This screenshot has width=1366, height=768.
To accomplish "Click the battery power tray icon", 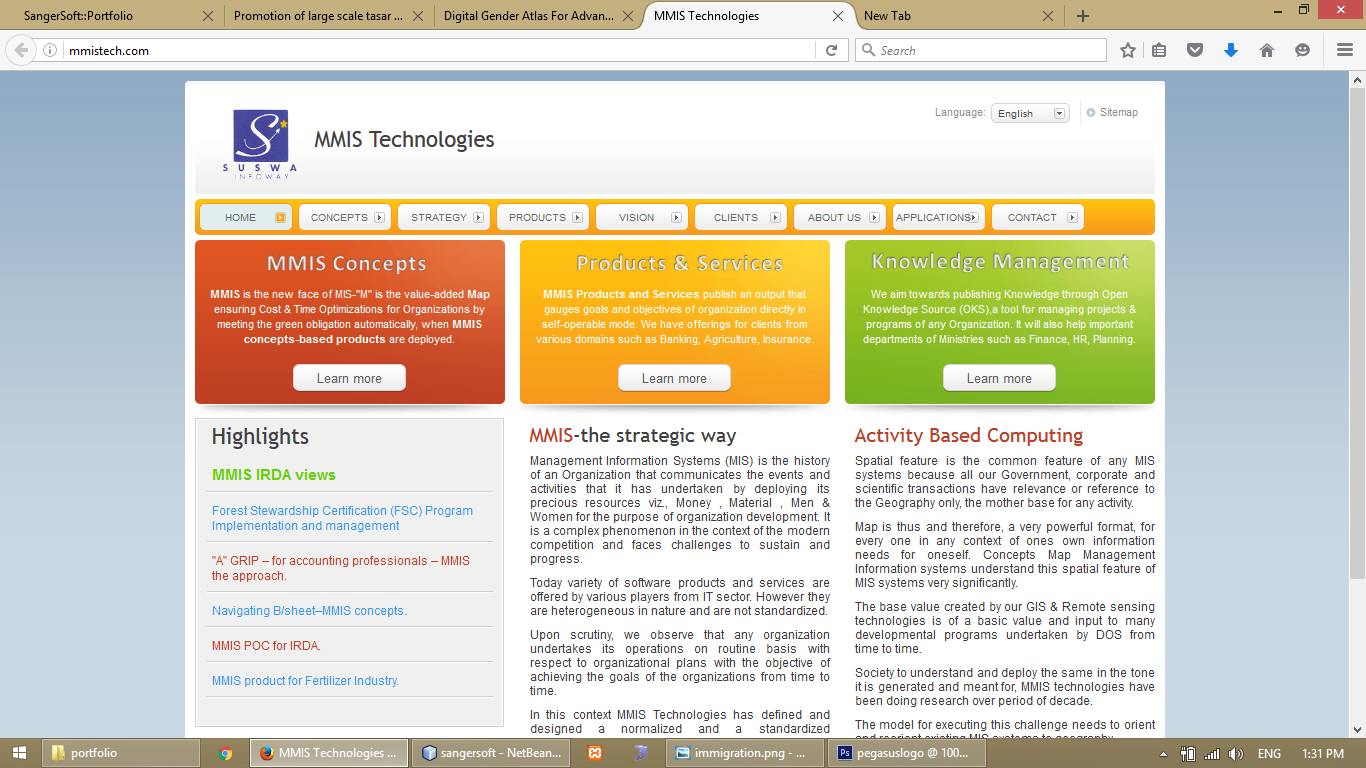I will 1188,754.
